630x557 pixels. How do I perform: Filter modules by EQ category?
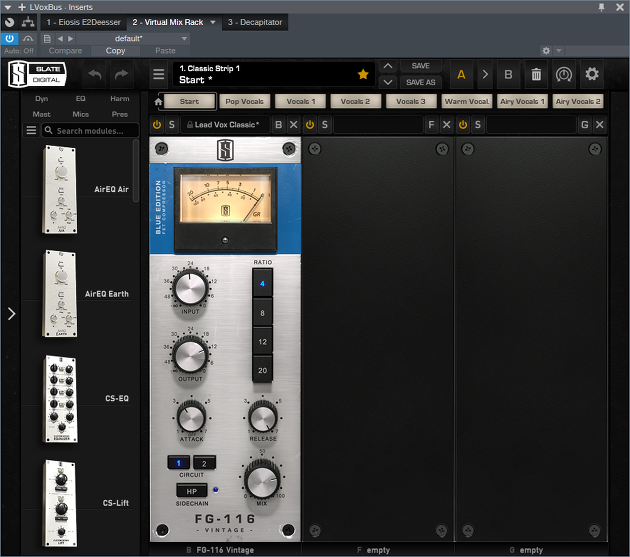point(80,98)
